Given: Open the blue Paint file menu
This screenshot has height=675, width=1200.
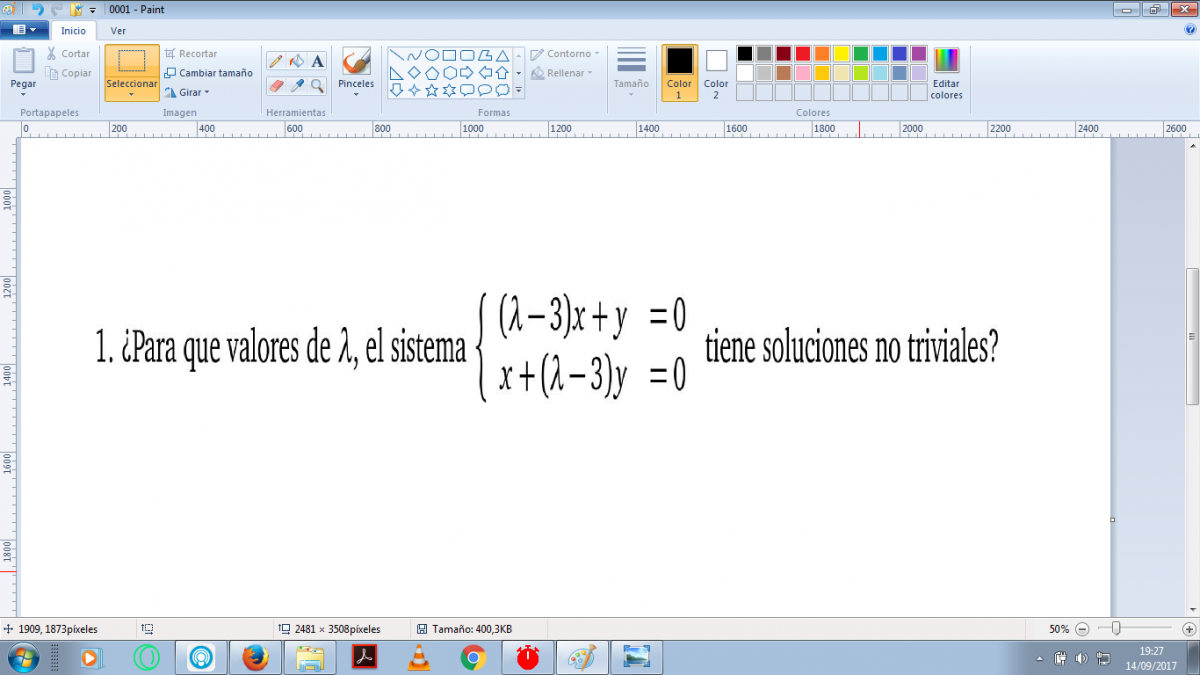Looking at the screenshot, I should click(24, 30).
